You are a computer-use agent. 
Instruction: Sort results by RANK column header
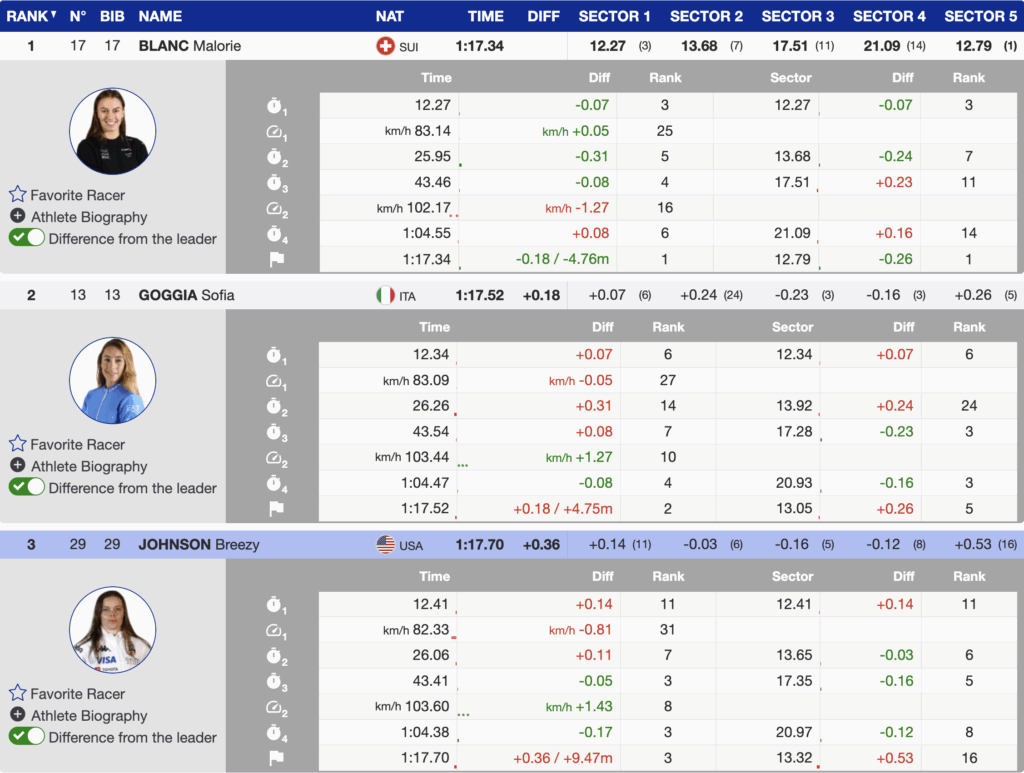click(x=30, y=16)
